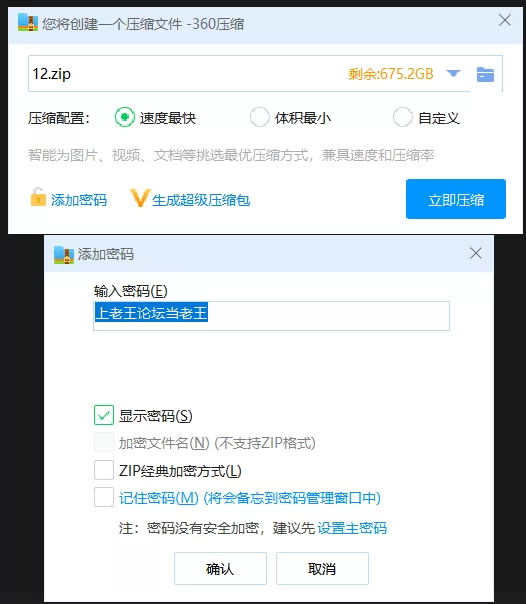Select the 速度最快 compression option
The width and height of the screenshot is (526, 604).
(x=125, y=117)
